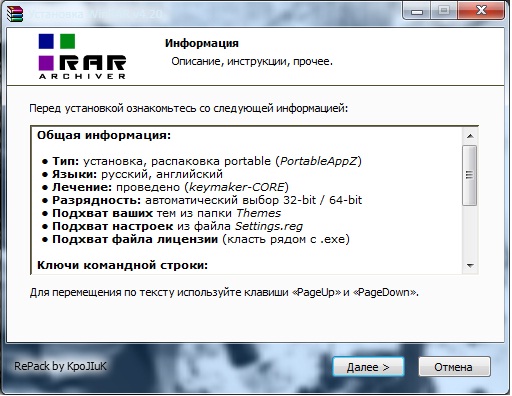Click the 'Подхват ваших тем' Themes line

click(x=161, y=213)
